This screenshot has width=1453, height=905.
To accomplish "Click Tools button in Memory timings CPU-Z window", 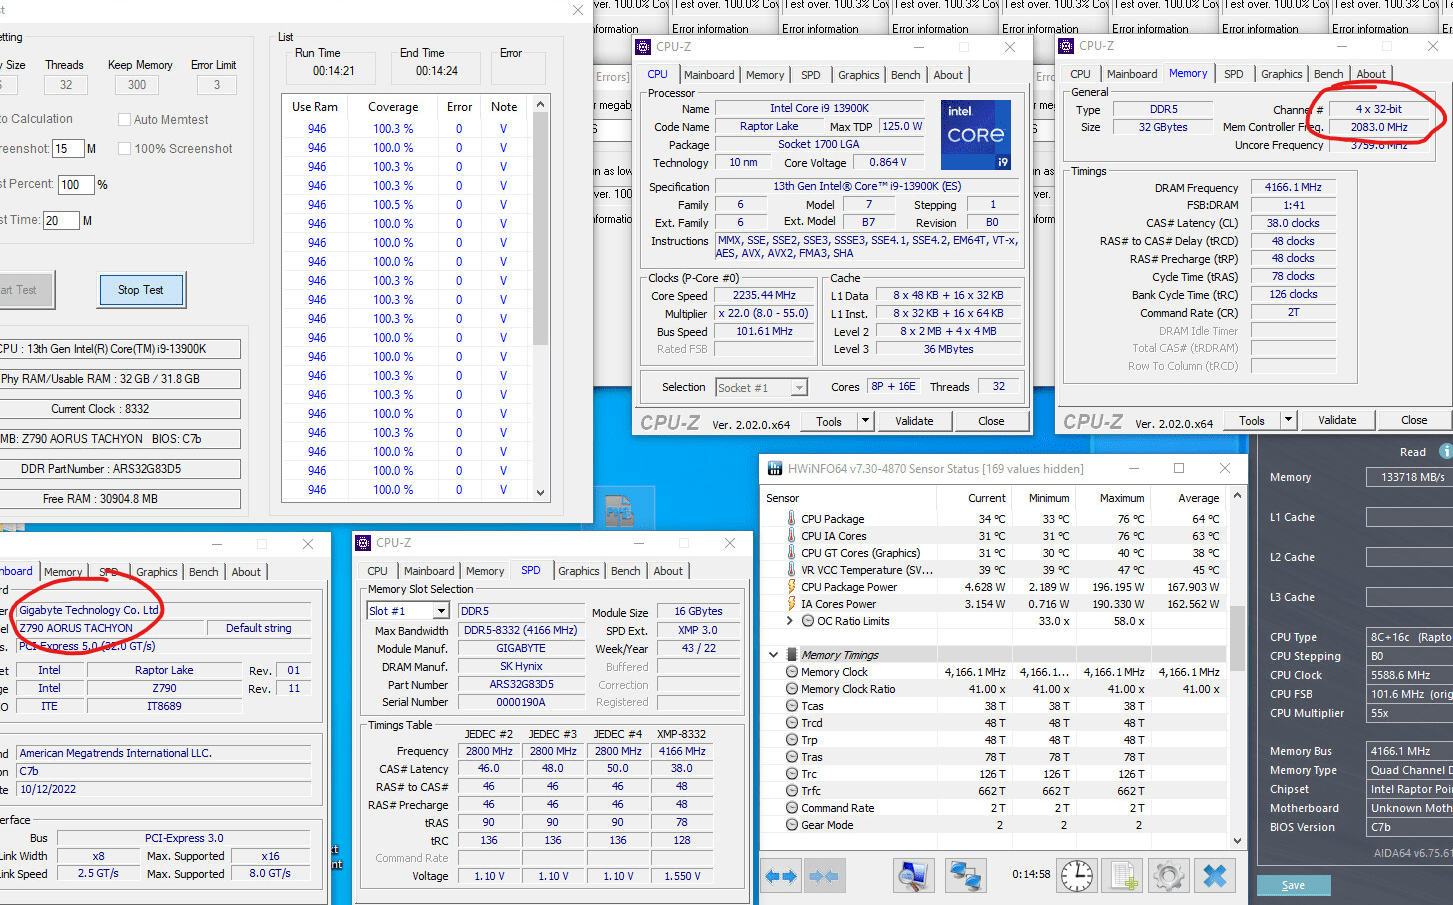I will pyautogui.click(x=1252, y=420).
